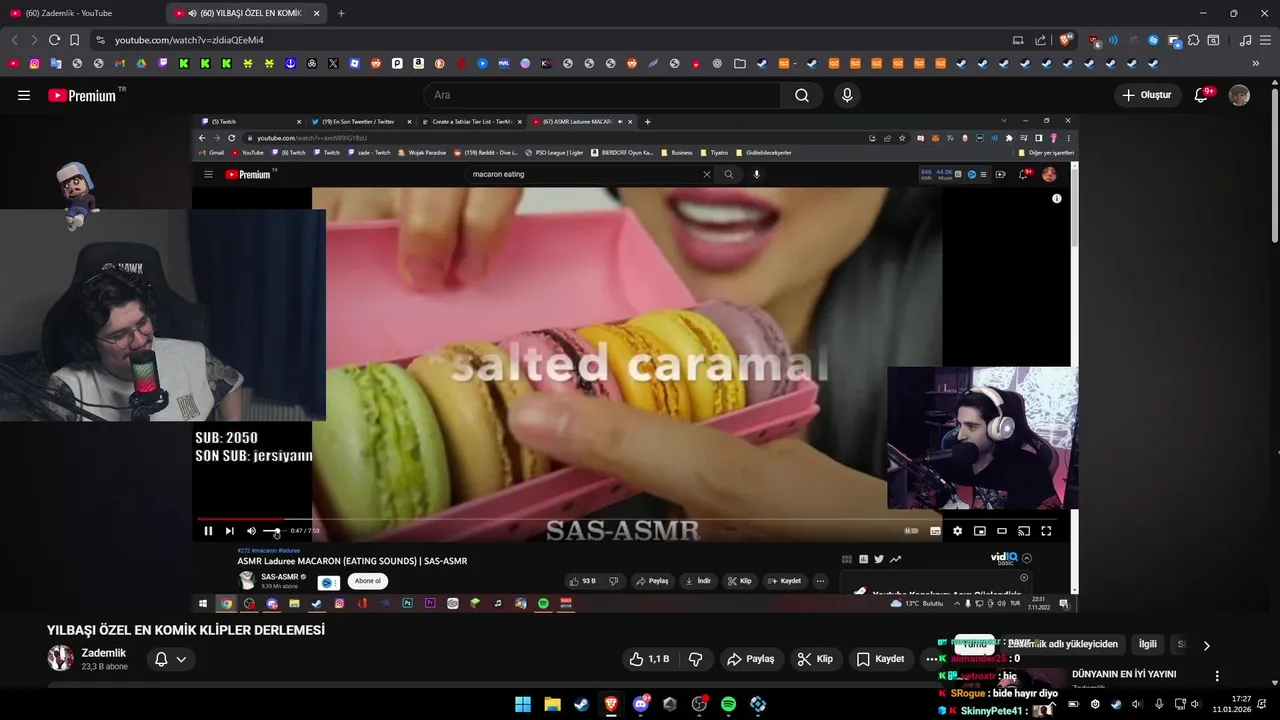
Task: Focus the YouTube Ara search field
Action: (x=602, y=95)
